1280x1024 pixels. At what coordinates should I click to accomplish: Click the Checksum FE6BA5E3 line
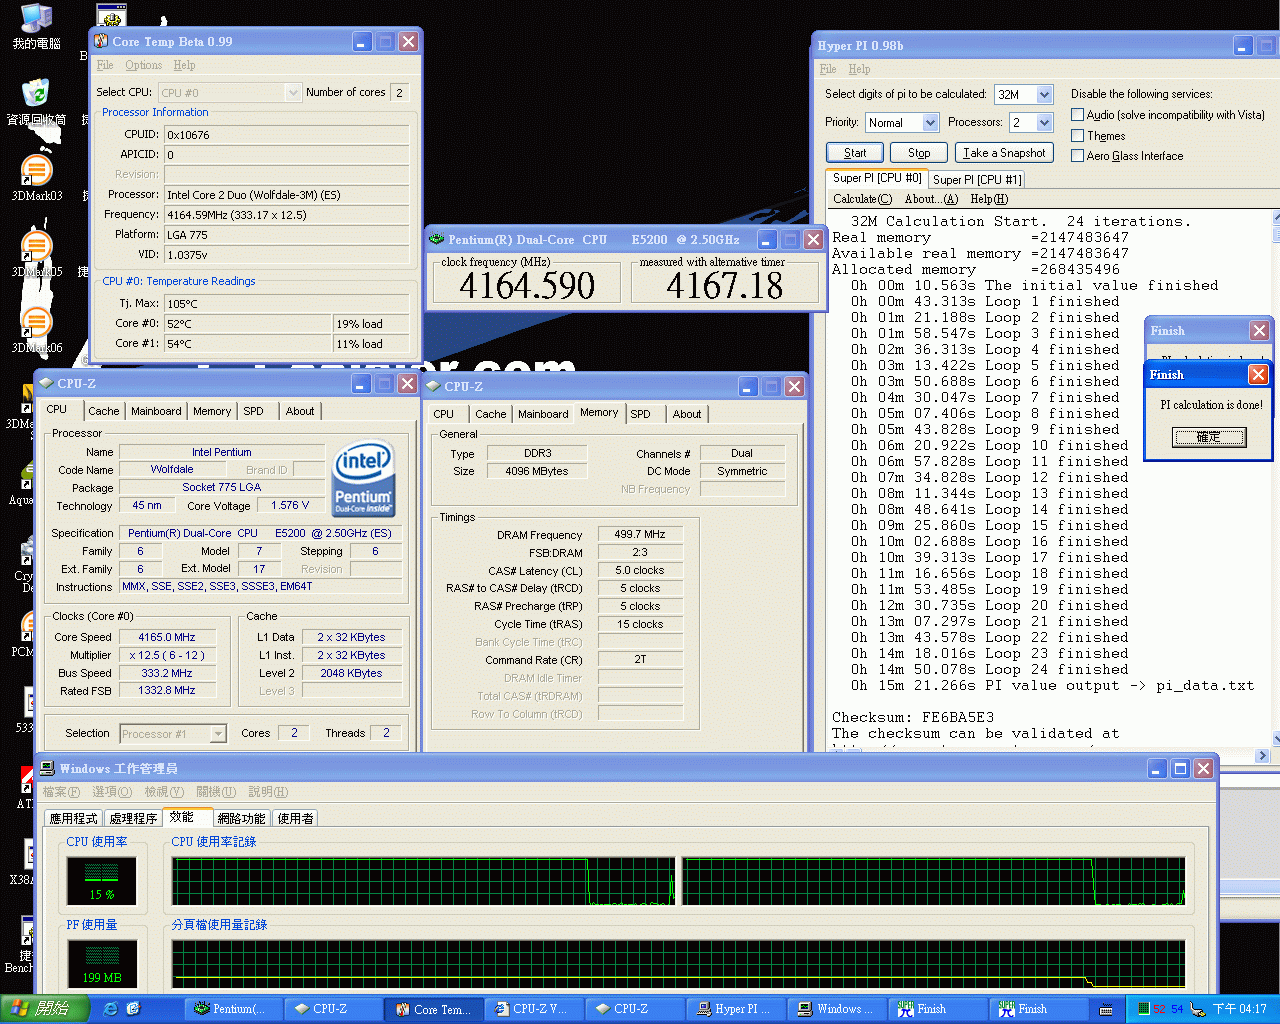click(x=913, y=718)
